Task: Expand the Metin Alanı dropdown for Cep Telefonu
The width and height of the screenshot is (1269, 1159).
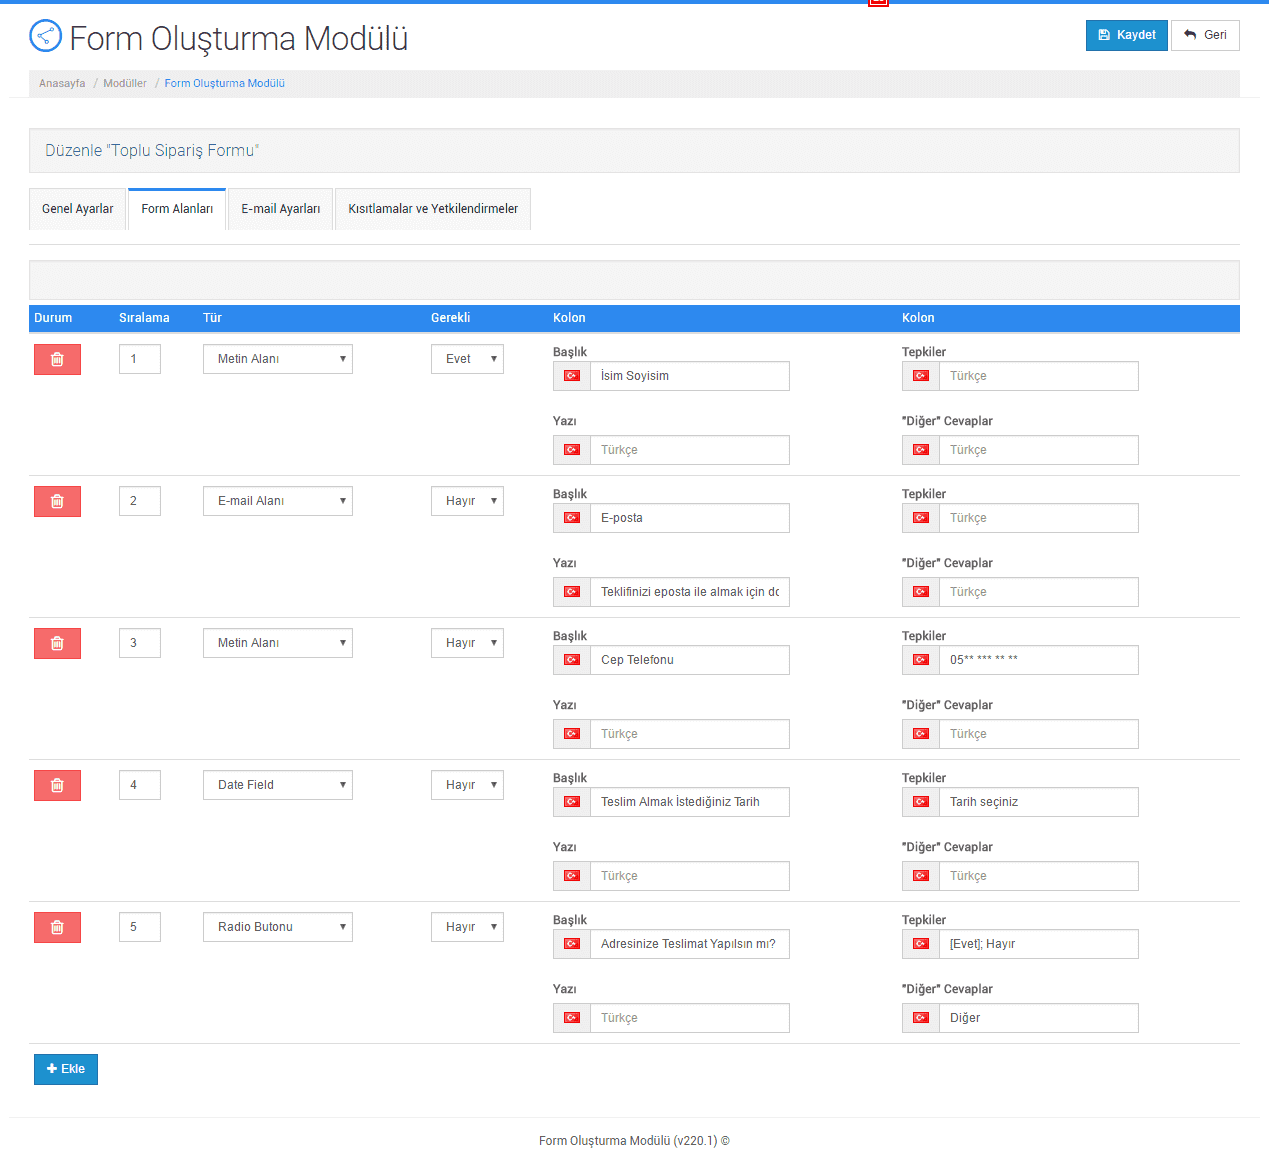Action: point(278,643)
